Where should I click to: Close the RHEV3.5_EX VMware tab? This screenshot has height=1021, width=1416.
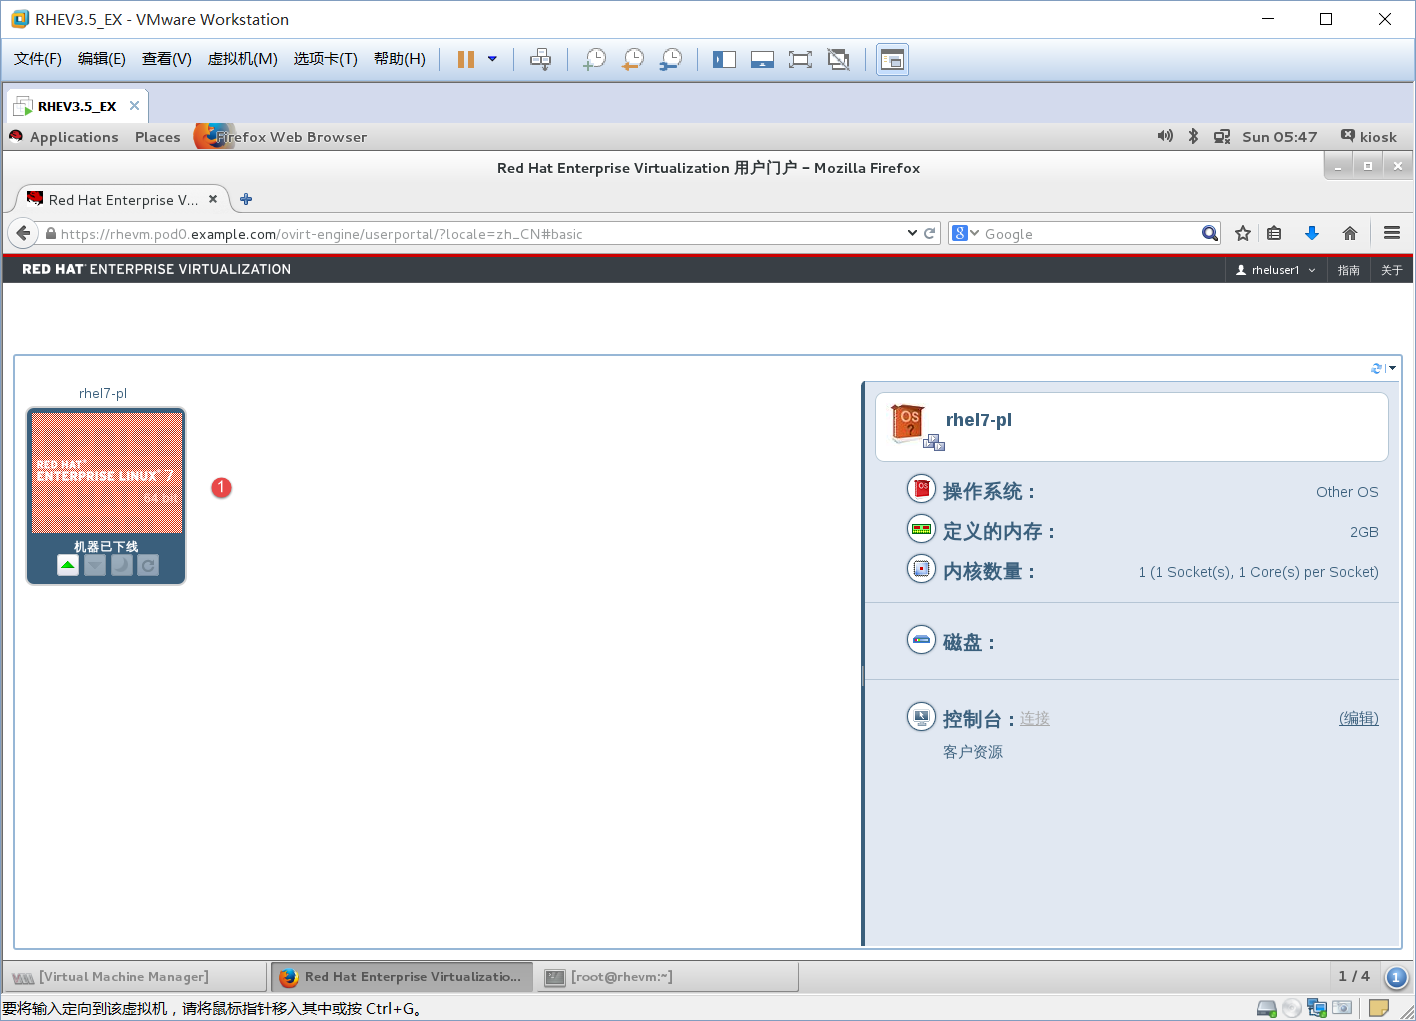click(x=134, y=105)
